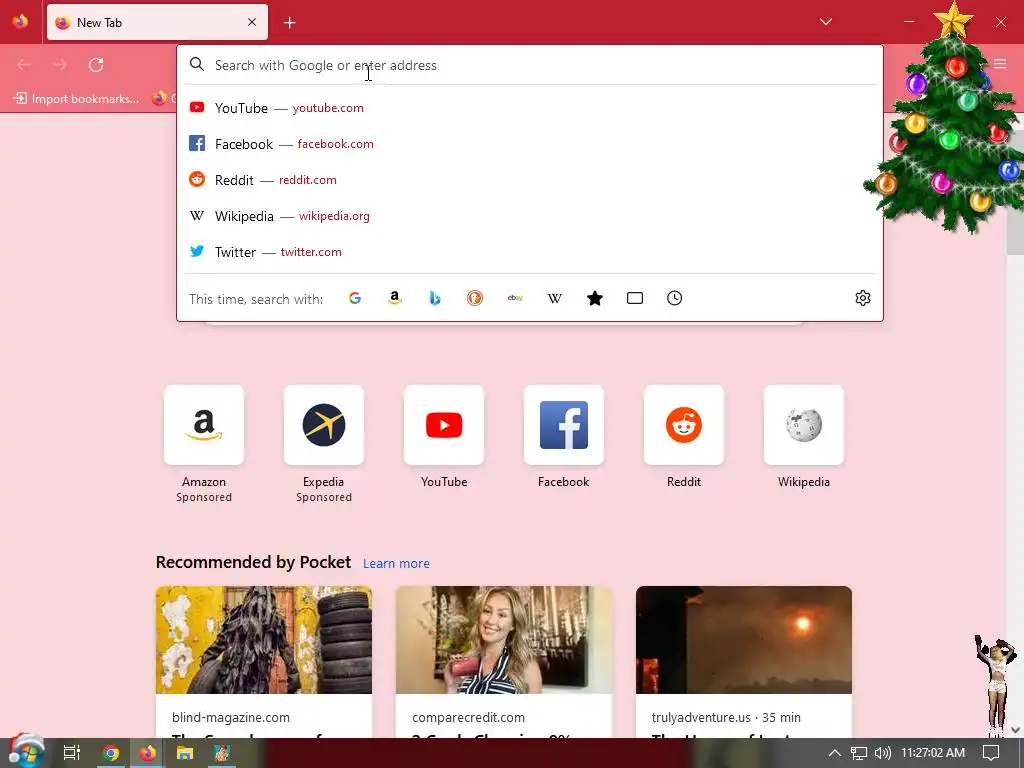Click the "Recommended by Pocket" heading
1024x768 pixels.
[x=253, y=562]
